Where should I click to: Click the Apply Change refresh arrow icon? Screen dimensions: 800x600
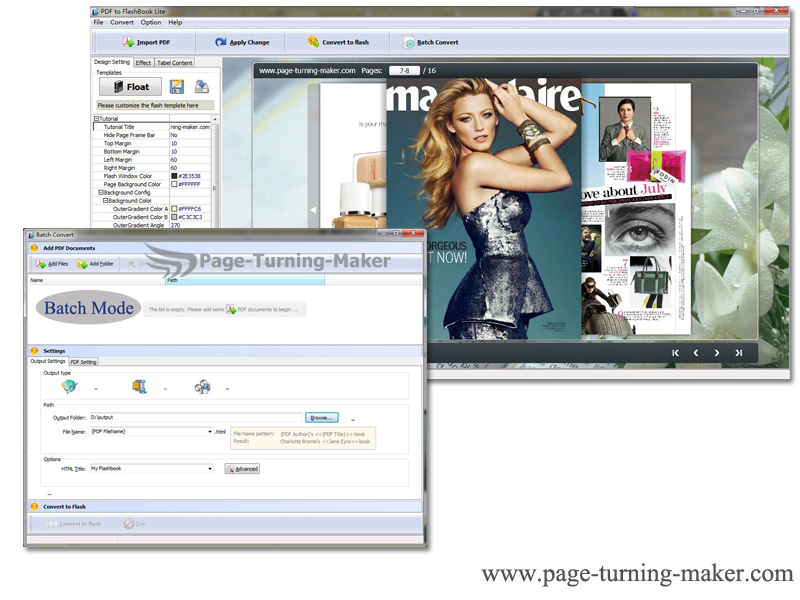tap(220, 42)
